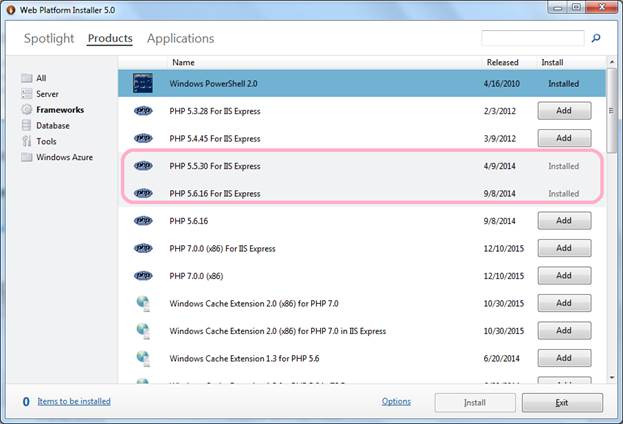Image resolution: width=623 pixels, height=424 pixels.
Task: Open the Items to be installed link
Action: (x=74, y=402)
